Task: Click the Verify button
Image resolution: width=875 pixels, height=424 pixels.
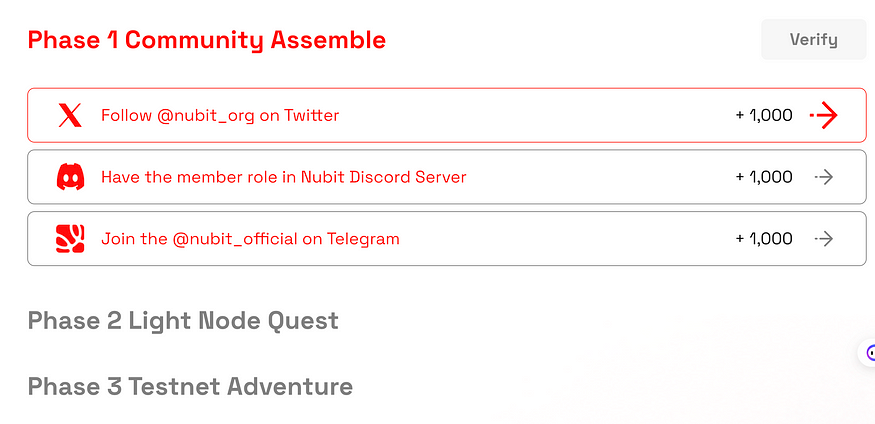Action: point(814,40)
